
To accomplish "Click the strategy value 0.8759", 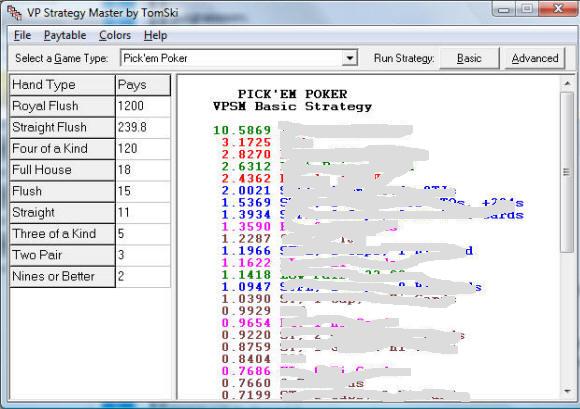I will [x=246, y=347].
